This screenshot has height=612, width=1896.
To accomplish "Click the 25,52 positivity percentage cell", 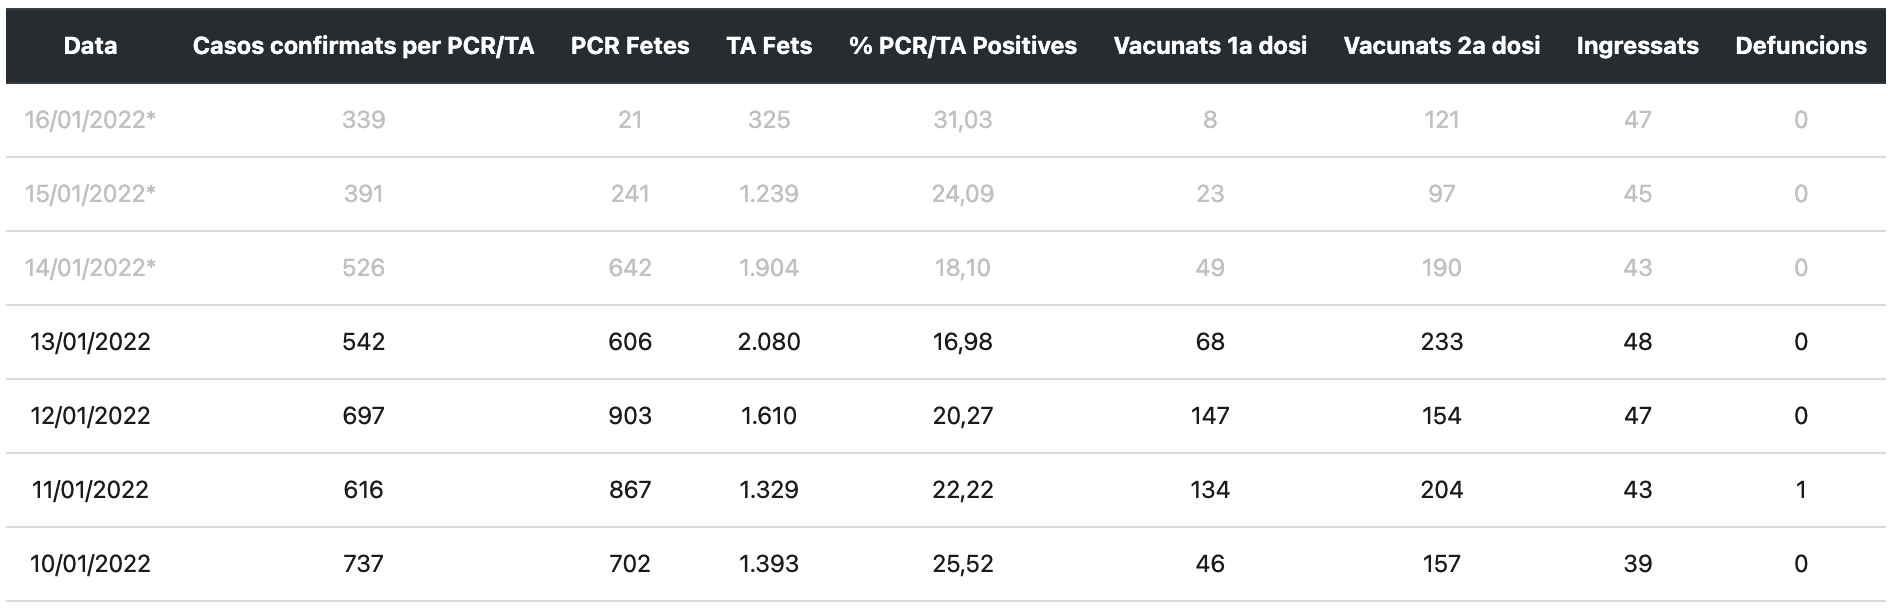I will [963, 564].
